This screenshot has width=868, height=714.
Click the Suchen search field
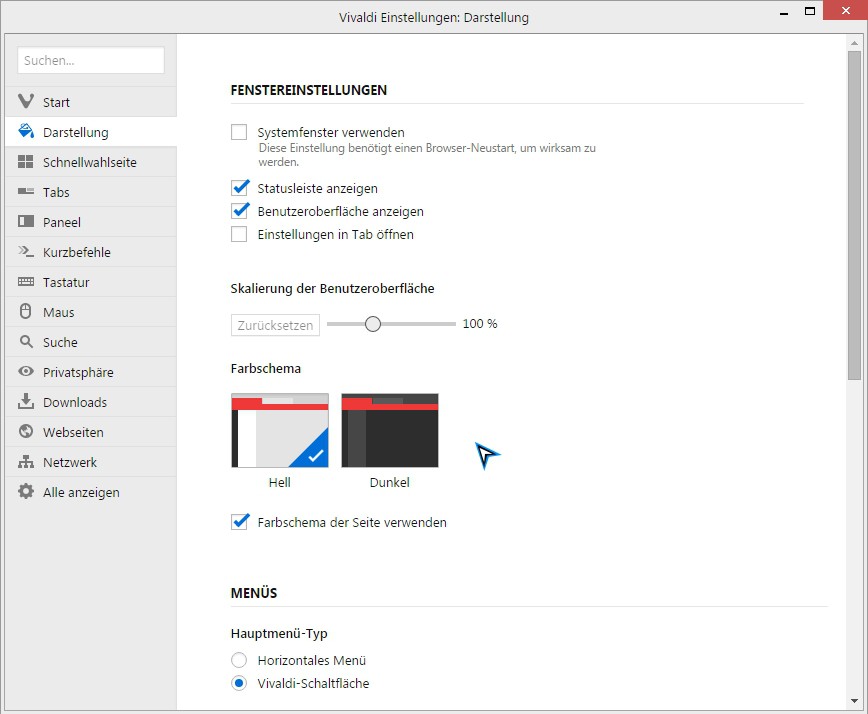[91, 61]
